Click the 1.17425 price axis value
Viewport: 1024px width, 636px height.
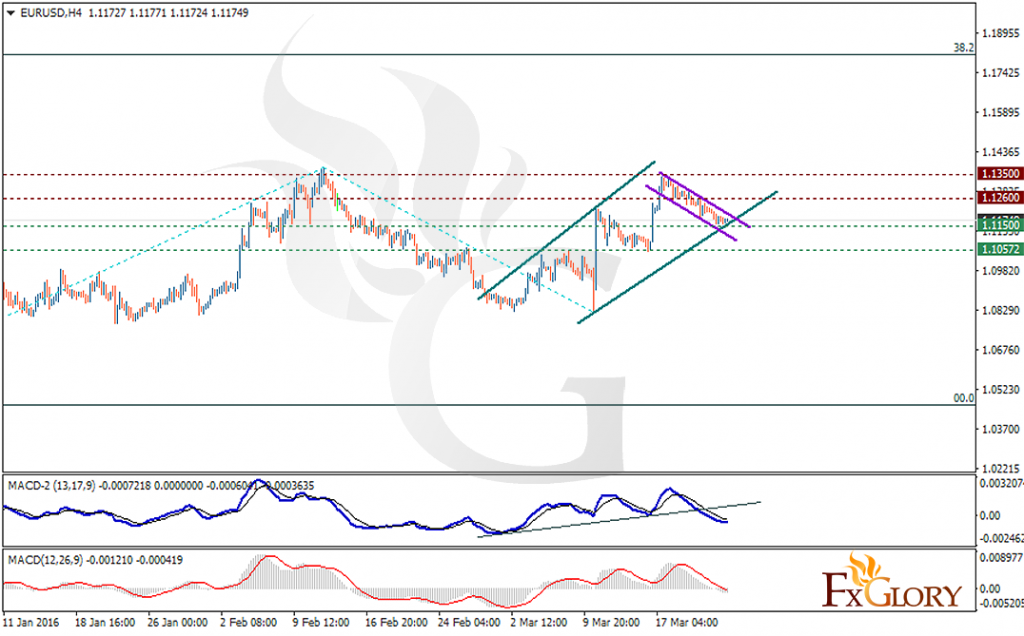[1001, 72]
